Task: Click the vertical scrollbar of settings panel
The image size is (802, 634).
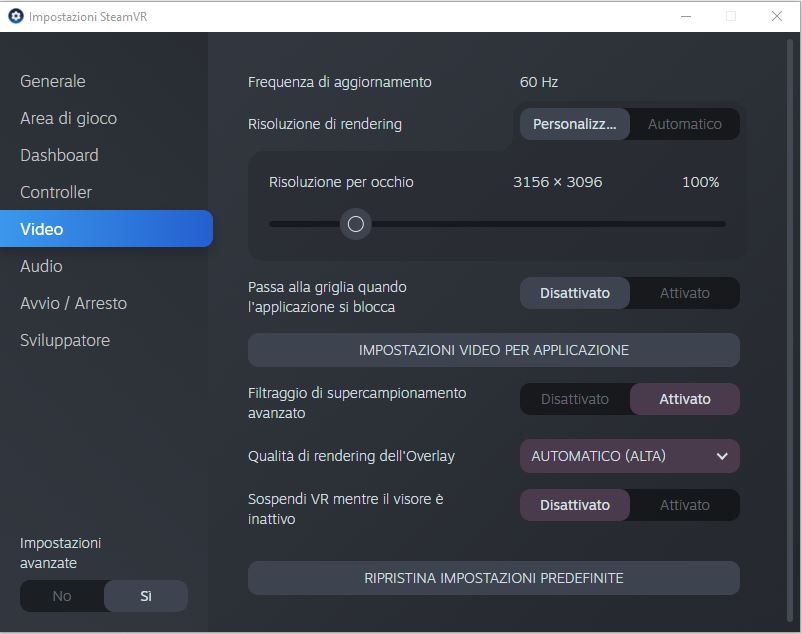Action: [x=790, y=331]
